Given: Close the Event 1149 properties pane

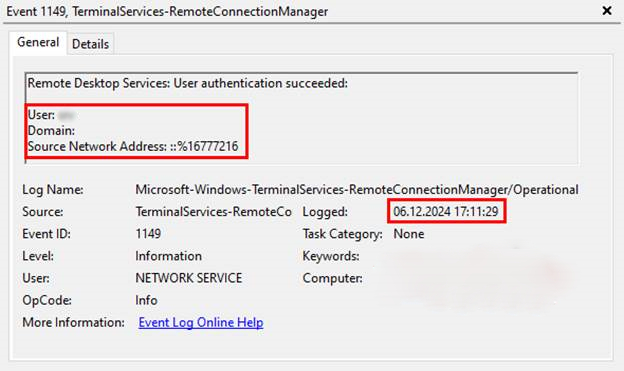Looking at the screenshot, I should [606, 11].
